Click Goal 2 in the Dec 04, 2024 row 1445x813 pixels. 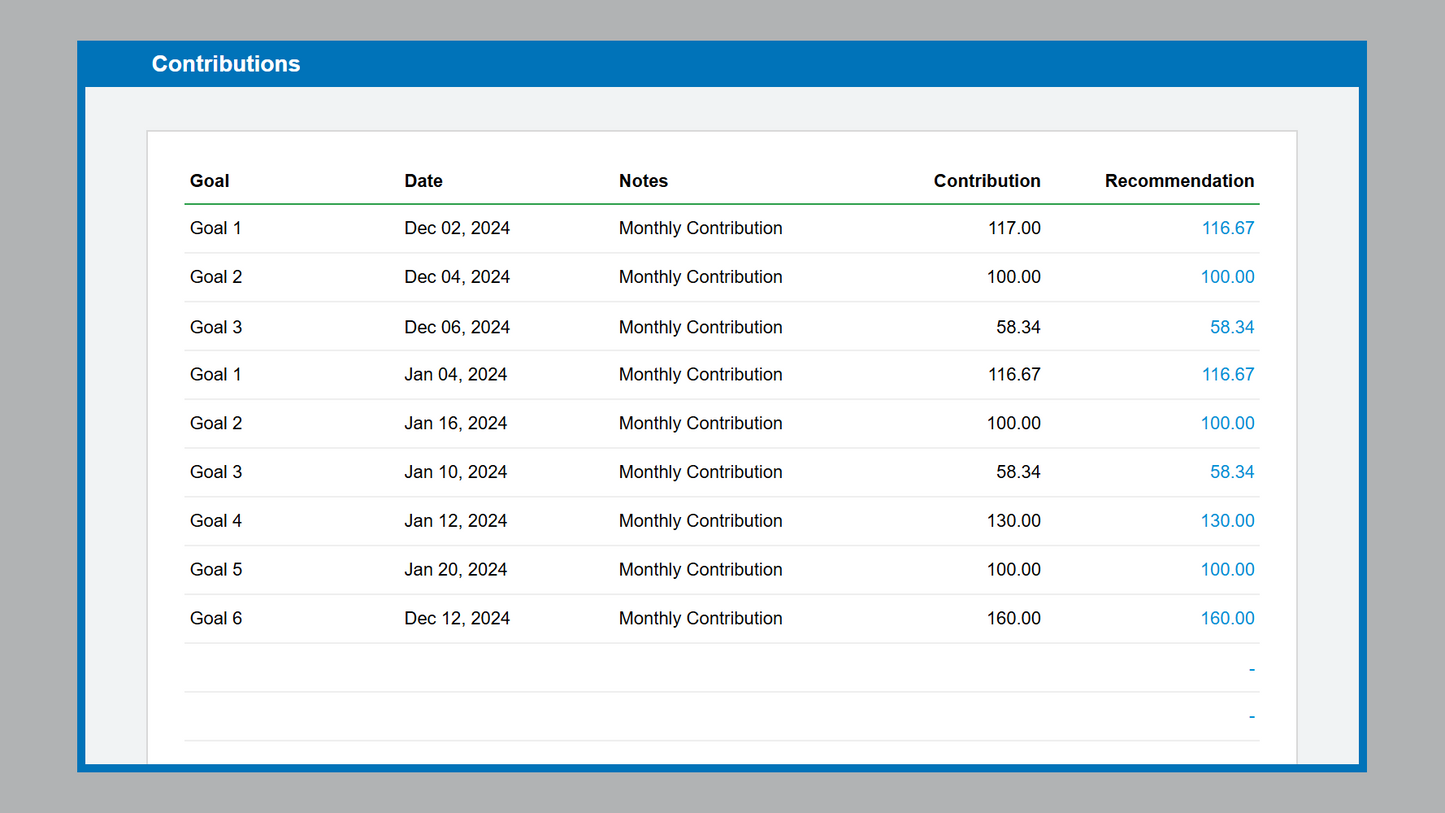(x=216, y=277)
